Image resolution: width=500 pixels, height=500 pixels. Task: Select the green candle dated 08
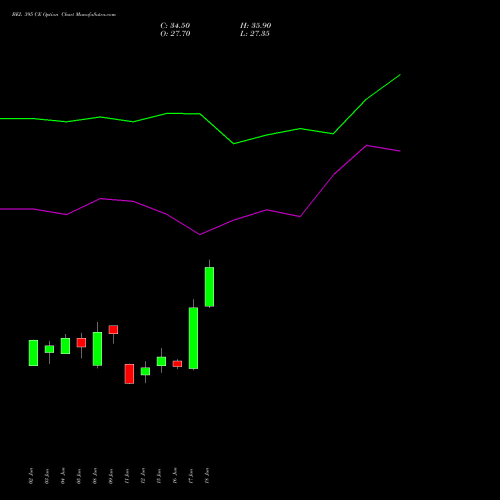pyautogui.click(x=97, y=349)
